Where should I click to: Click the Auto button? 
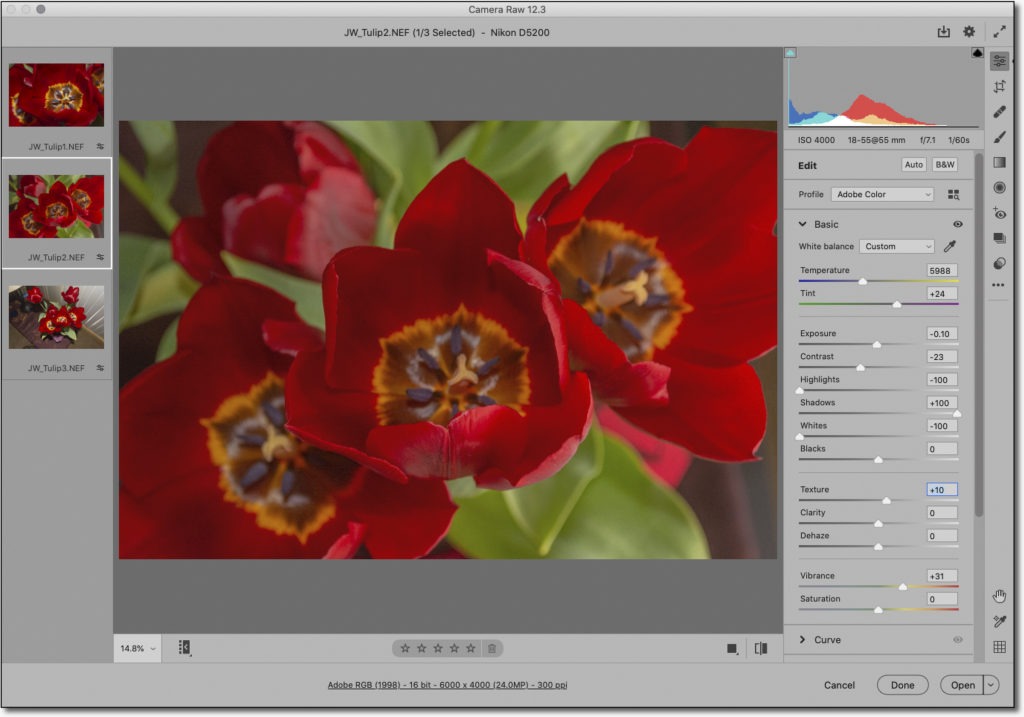pyautogui.click(x=913, y=165)
